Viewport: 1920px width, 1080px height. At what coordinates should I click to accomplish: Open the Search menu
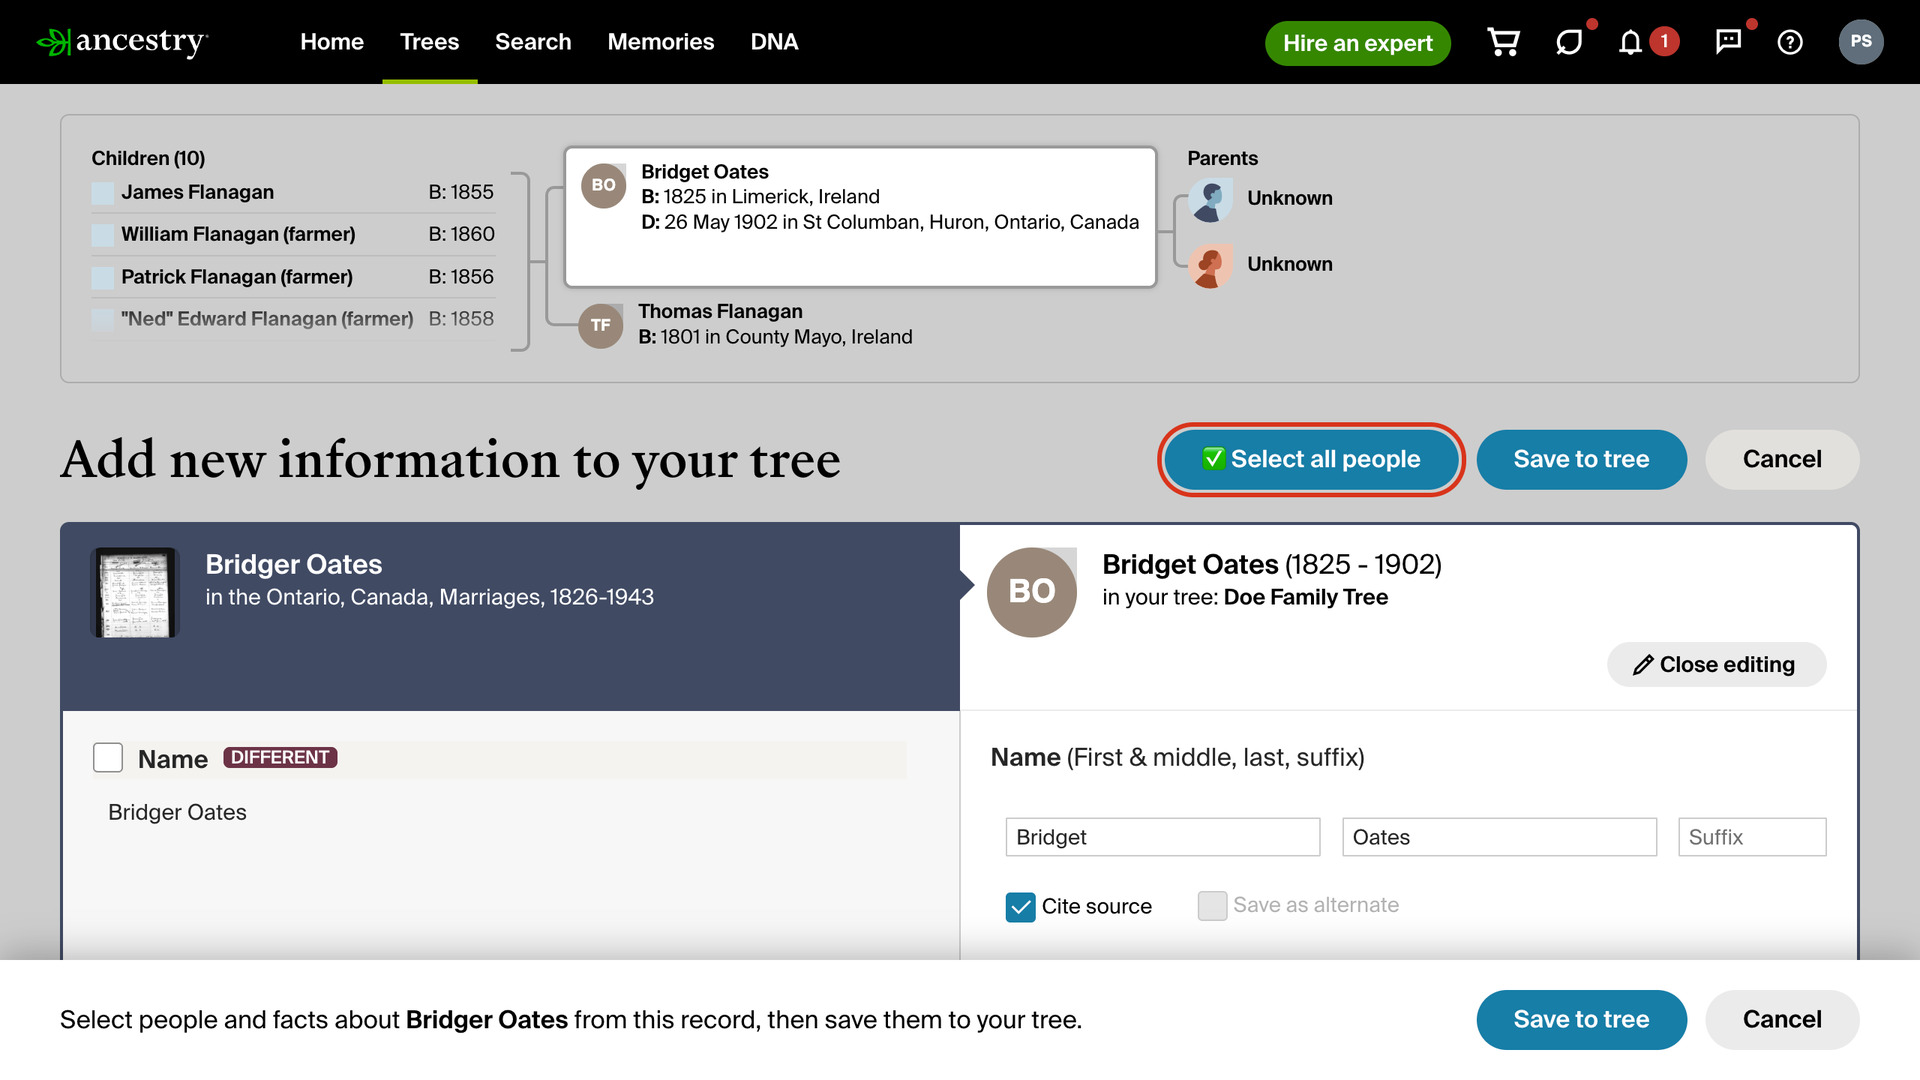[x=533, y=42]
